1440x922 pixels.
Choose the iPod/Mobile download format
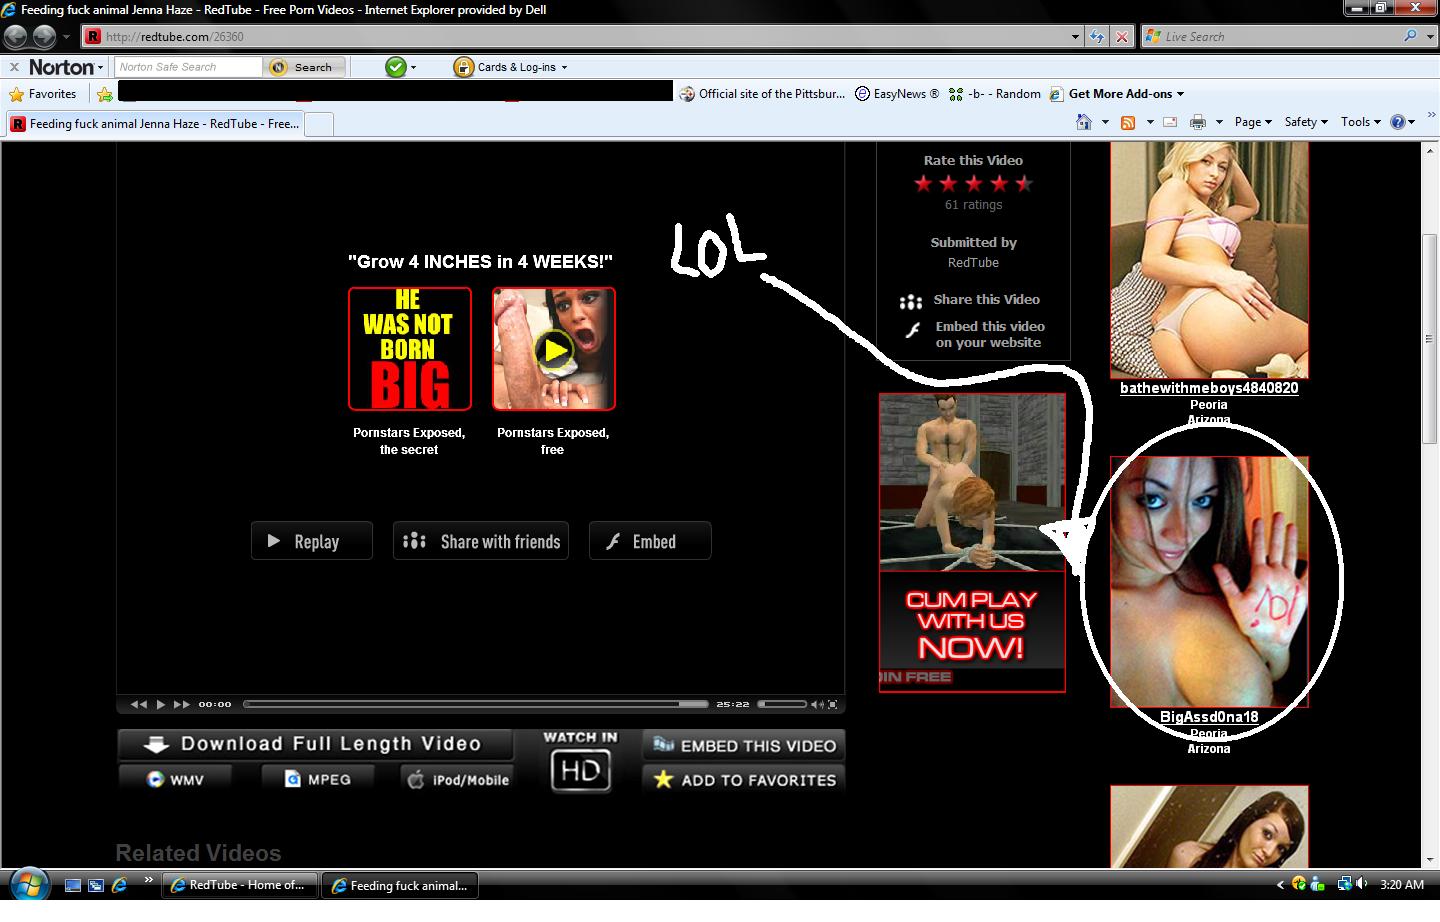[x=458, y=779]
